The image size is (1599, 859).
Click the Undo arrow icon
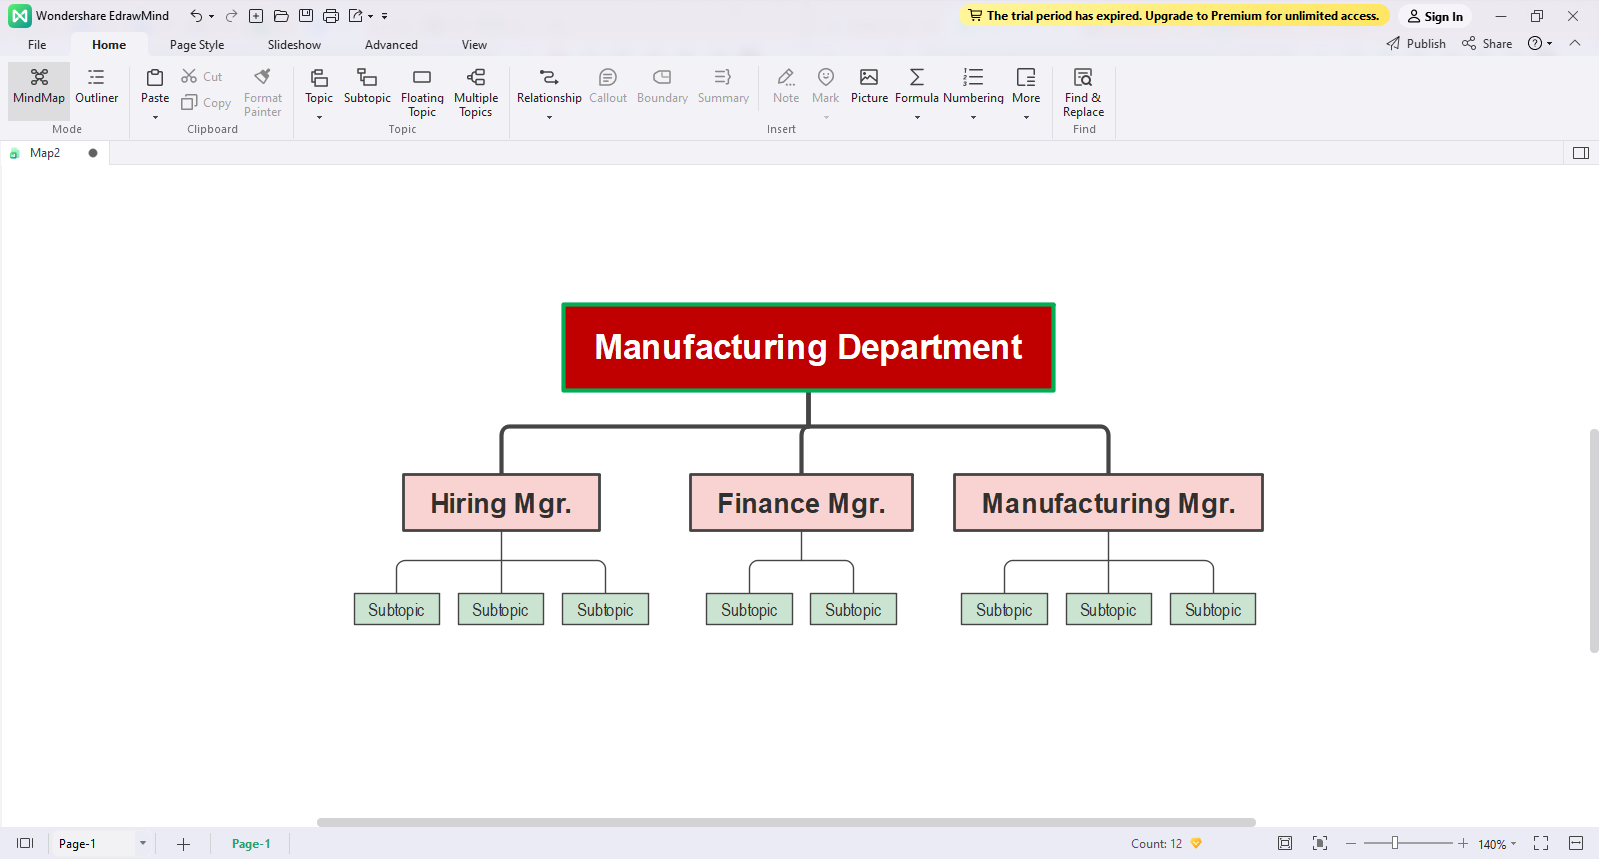point(196,16)
